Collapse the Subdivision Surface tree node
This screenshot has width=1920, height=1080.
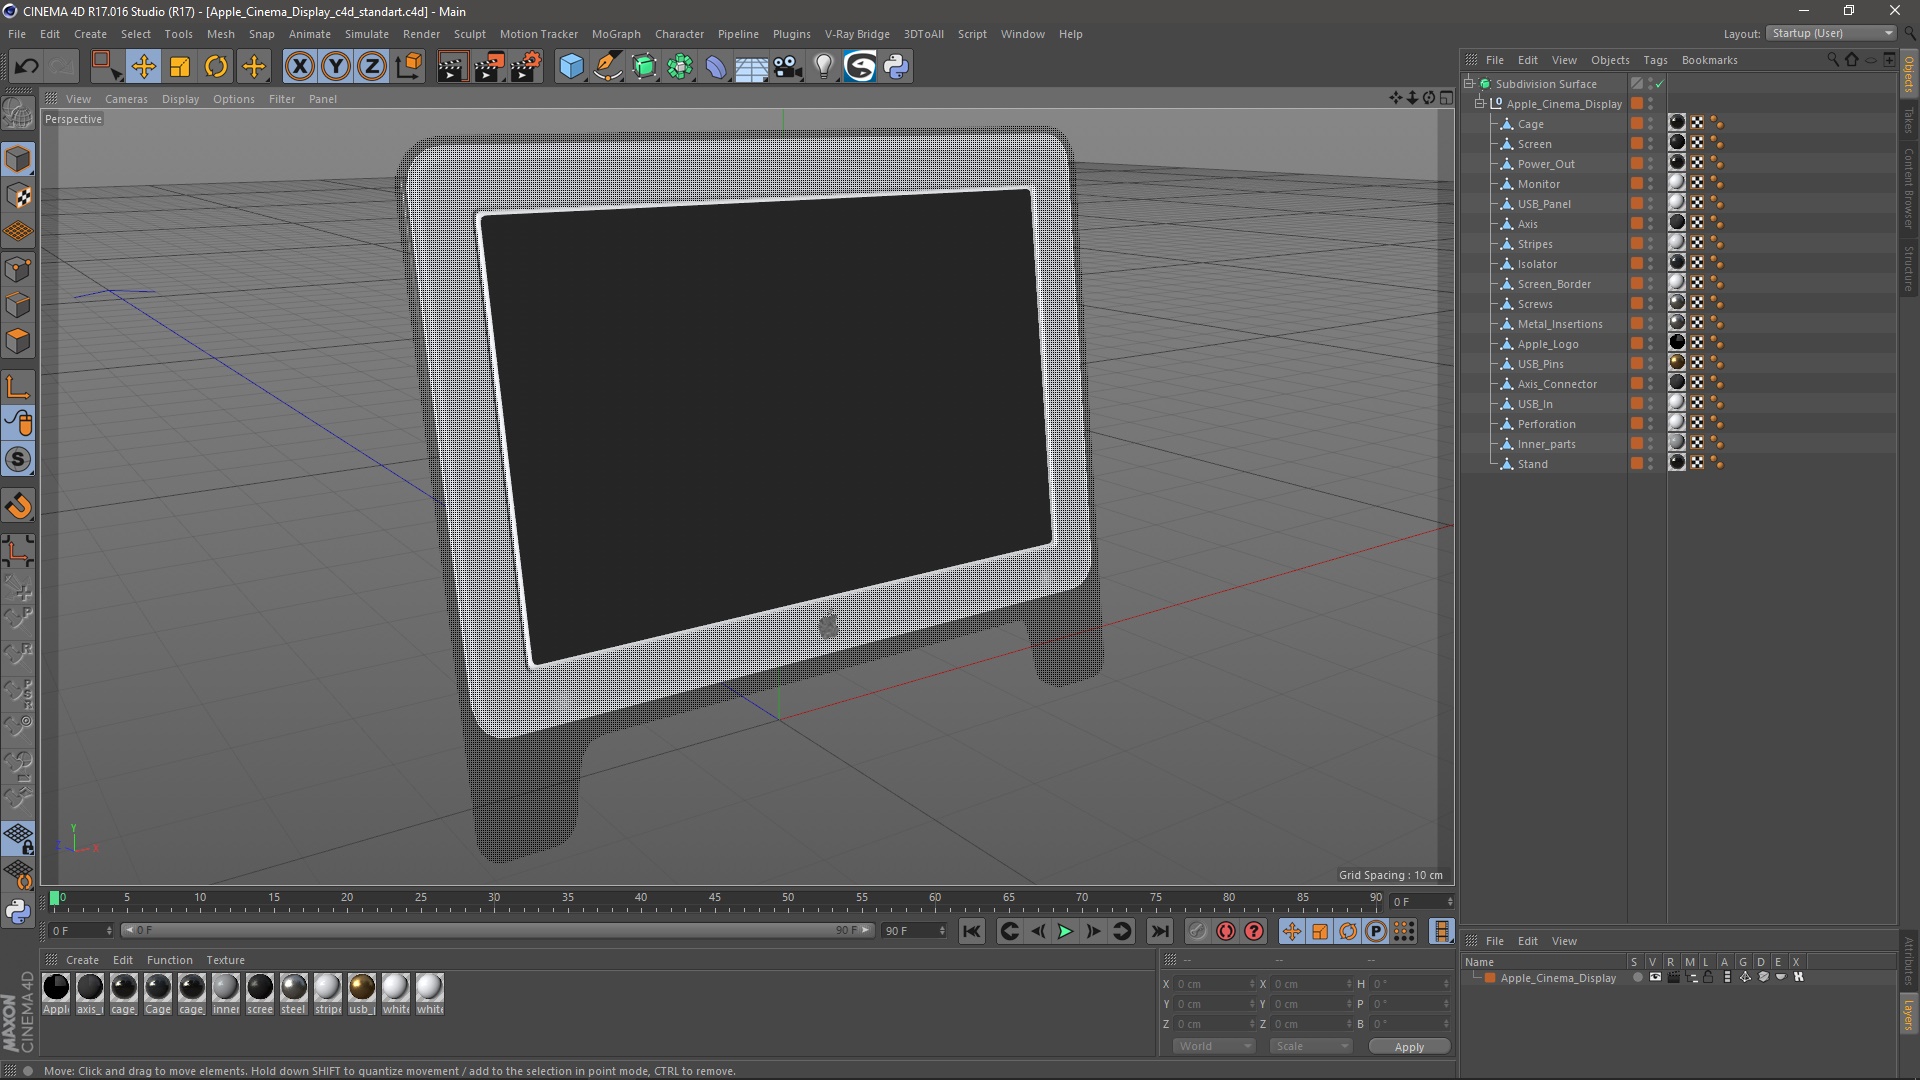[x=1469, y=84]
